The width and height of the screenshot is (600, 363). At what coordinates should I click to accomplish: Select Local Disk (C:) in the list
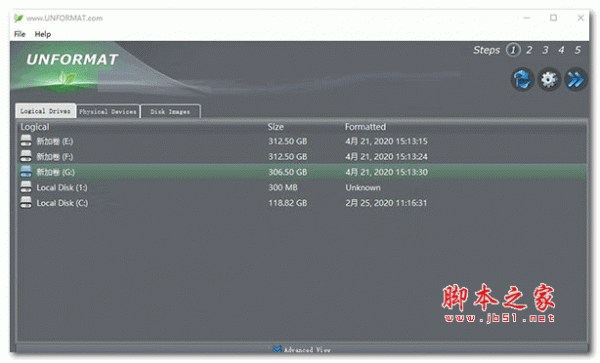point(62,203)
